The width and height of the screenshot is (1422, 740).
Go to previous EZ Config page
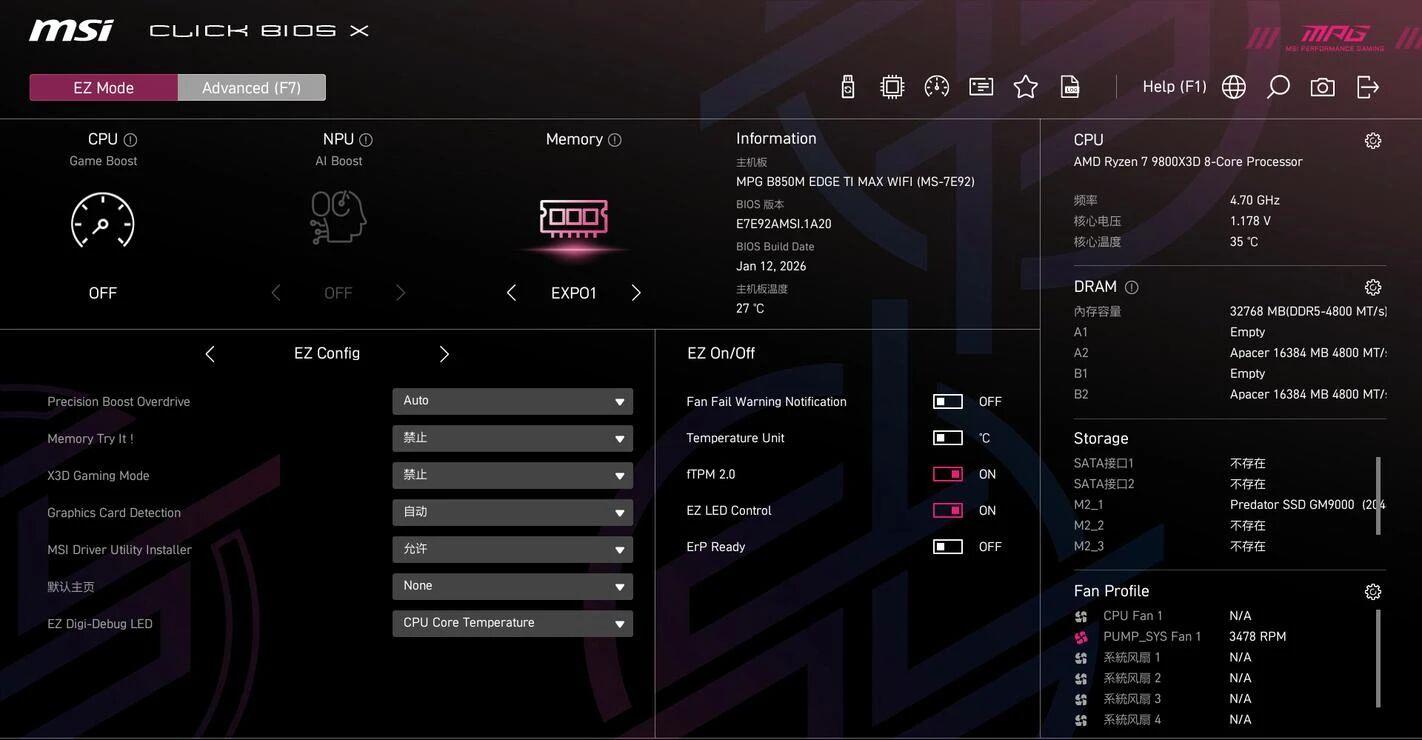coord(210,354)
